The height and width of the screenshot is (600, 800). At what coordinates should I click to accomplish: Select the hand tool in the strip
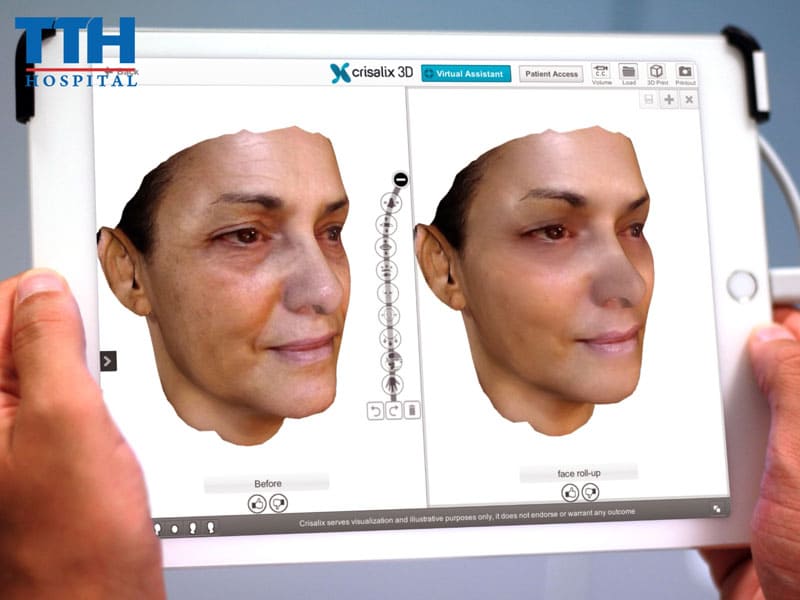pyautogui.click(x=392, y=384)
